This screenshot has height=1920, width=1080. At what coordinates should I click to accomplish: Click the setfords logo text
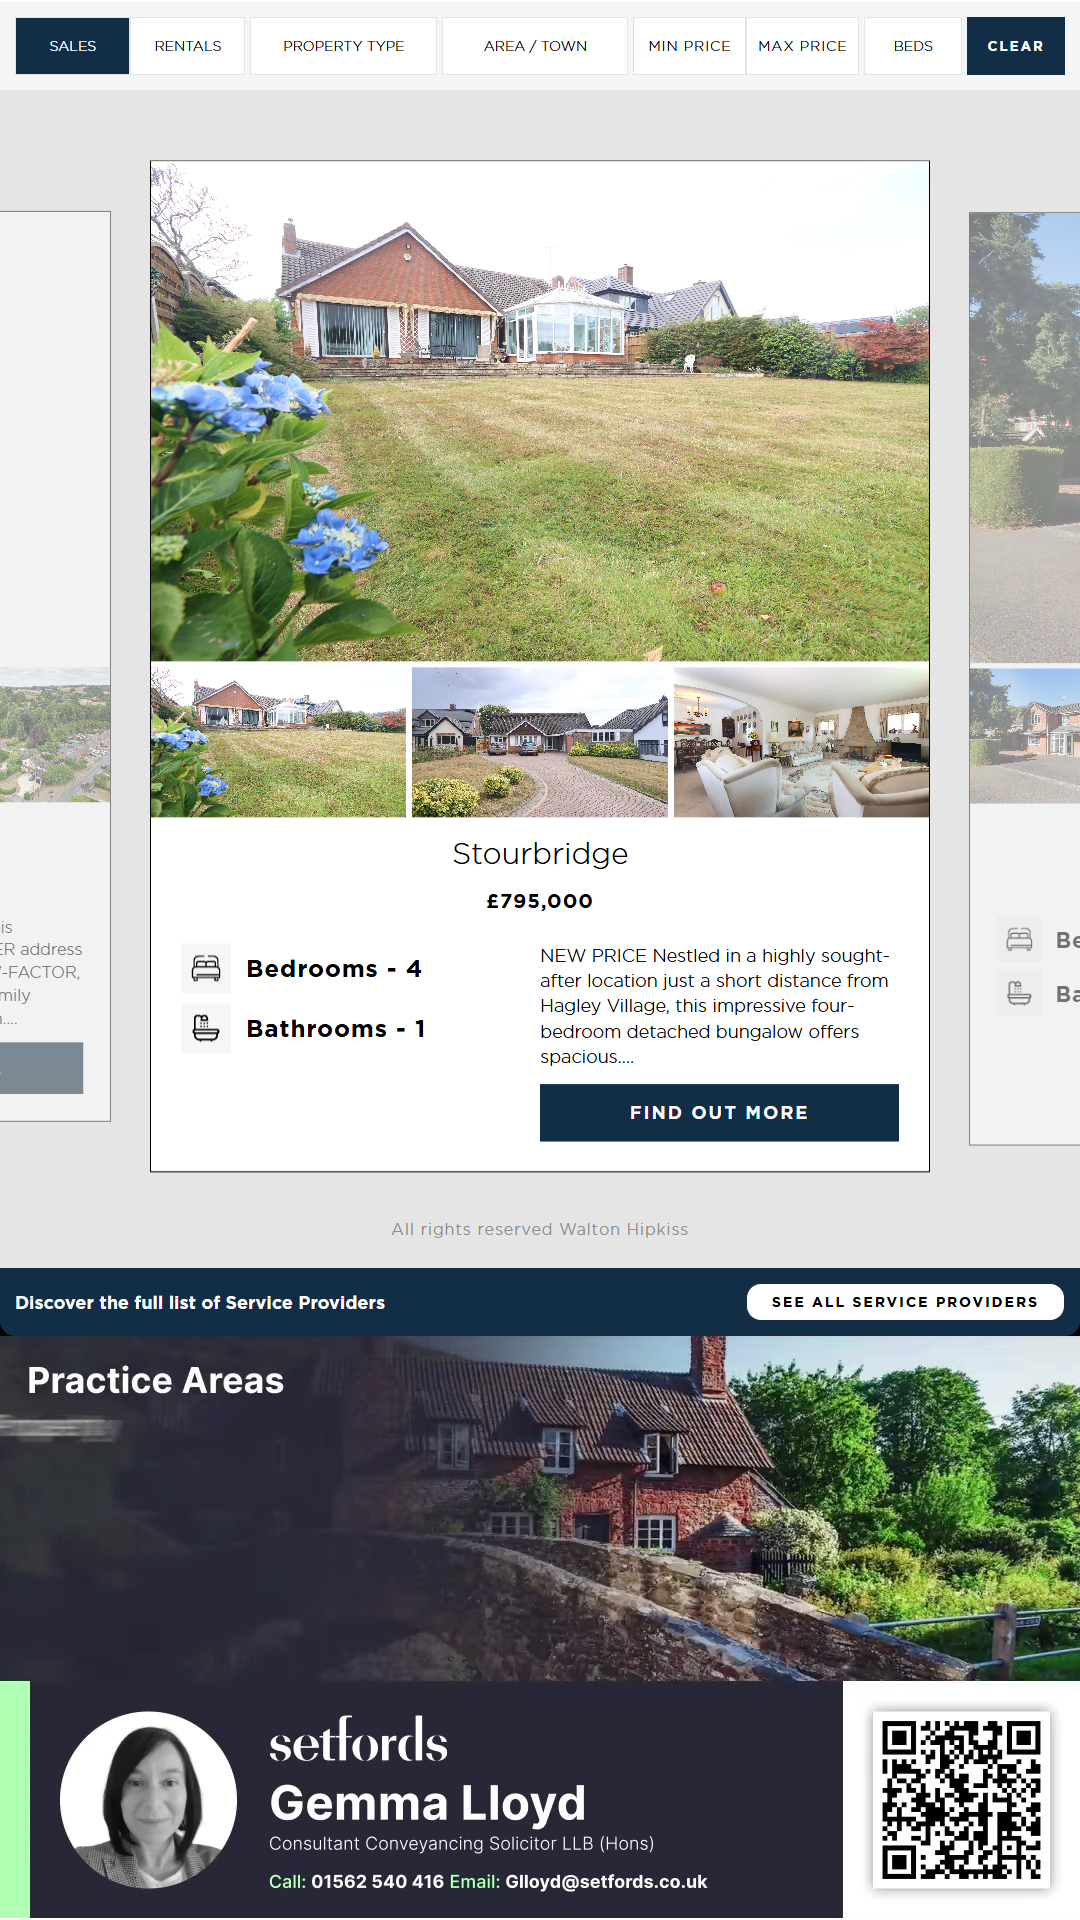click(x=358, y=1741)
